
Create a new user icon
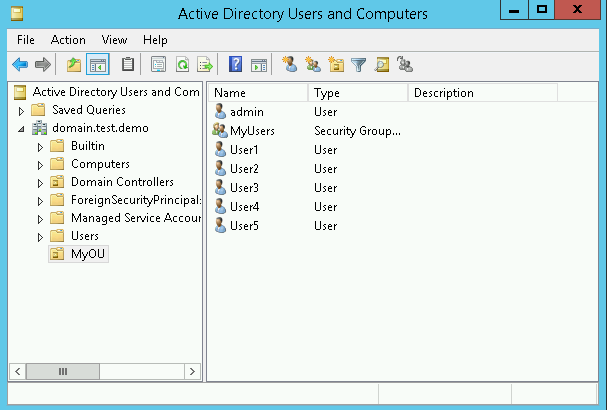290,64
